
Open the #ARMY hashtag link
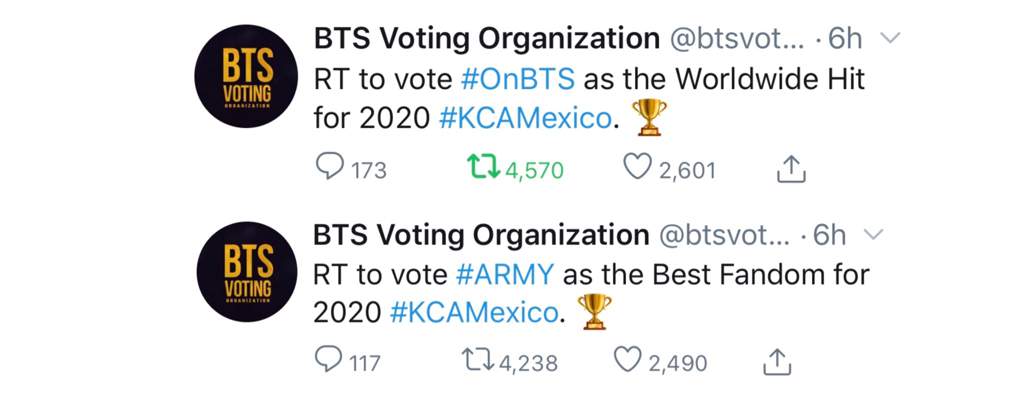pyautogui.click(x=505, y=274)
